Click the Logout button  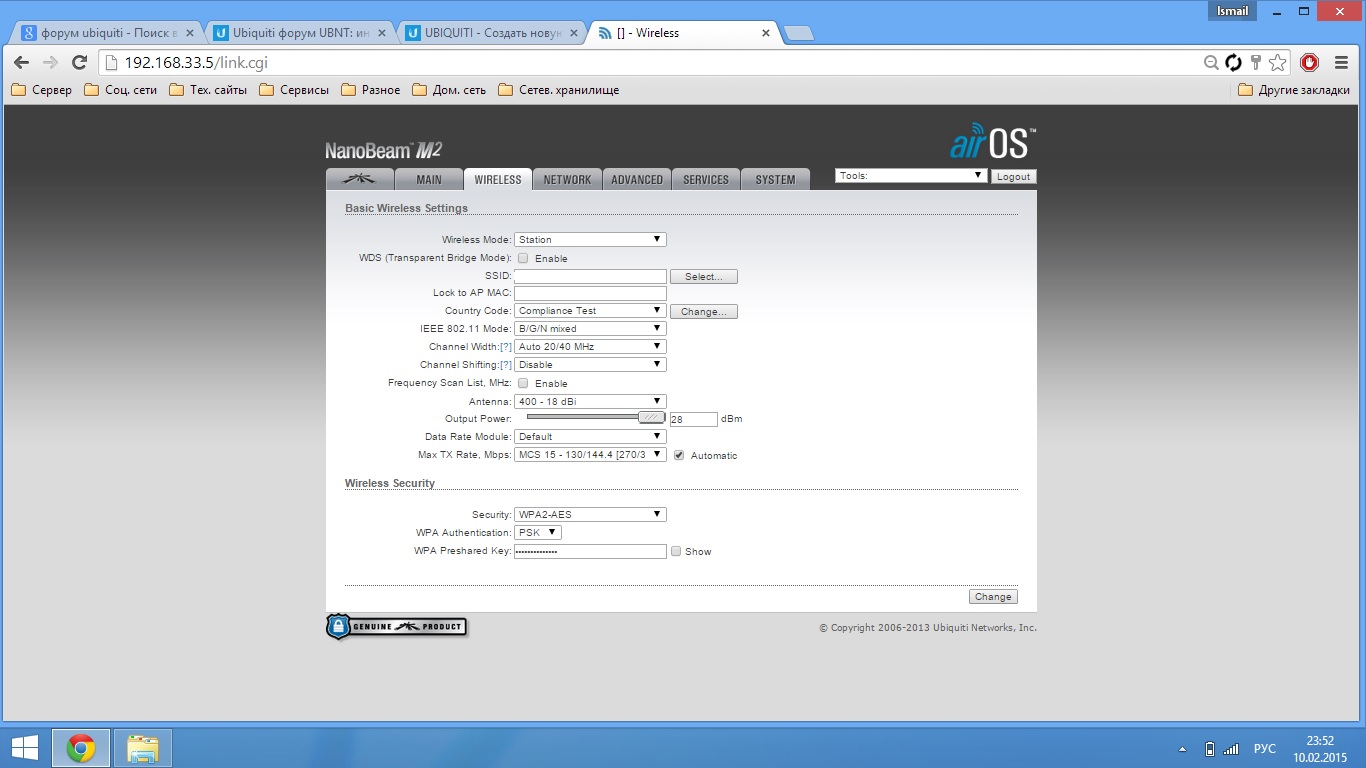coord(1013,177)
